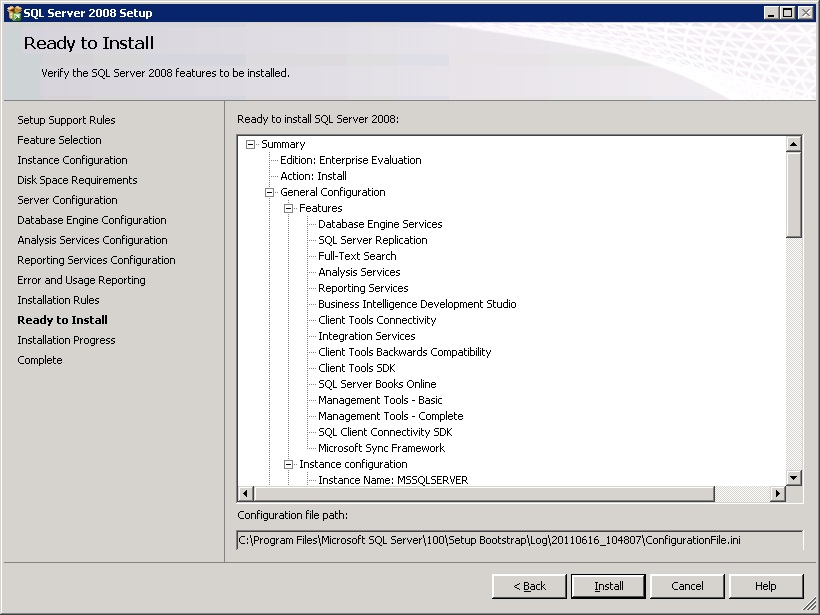Select 'Microsoft Sync Framework' row

[381, 448]
